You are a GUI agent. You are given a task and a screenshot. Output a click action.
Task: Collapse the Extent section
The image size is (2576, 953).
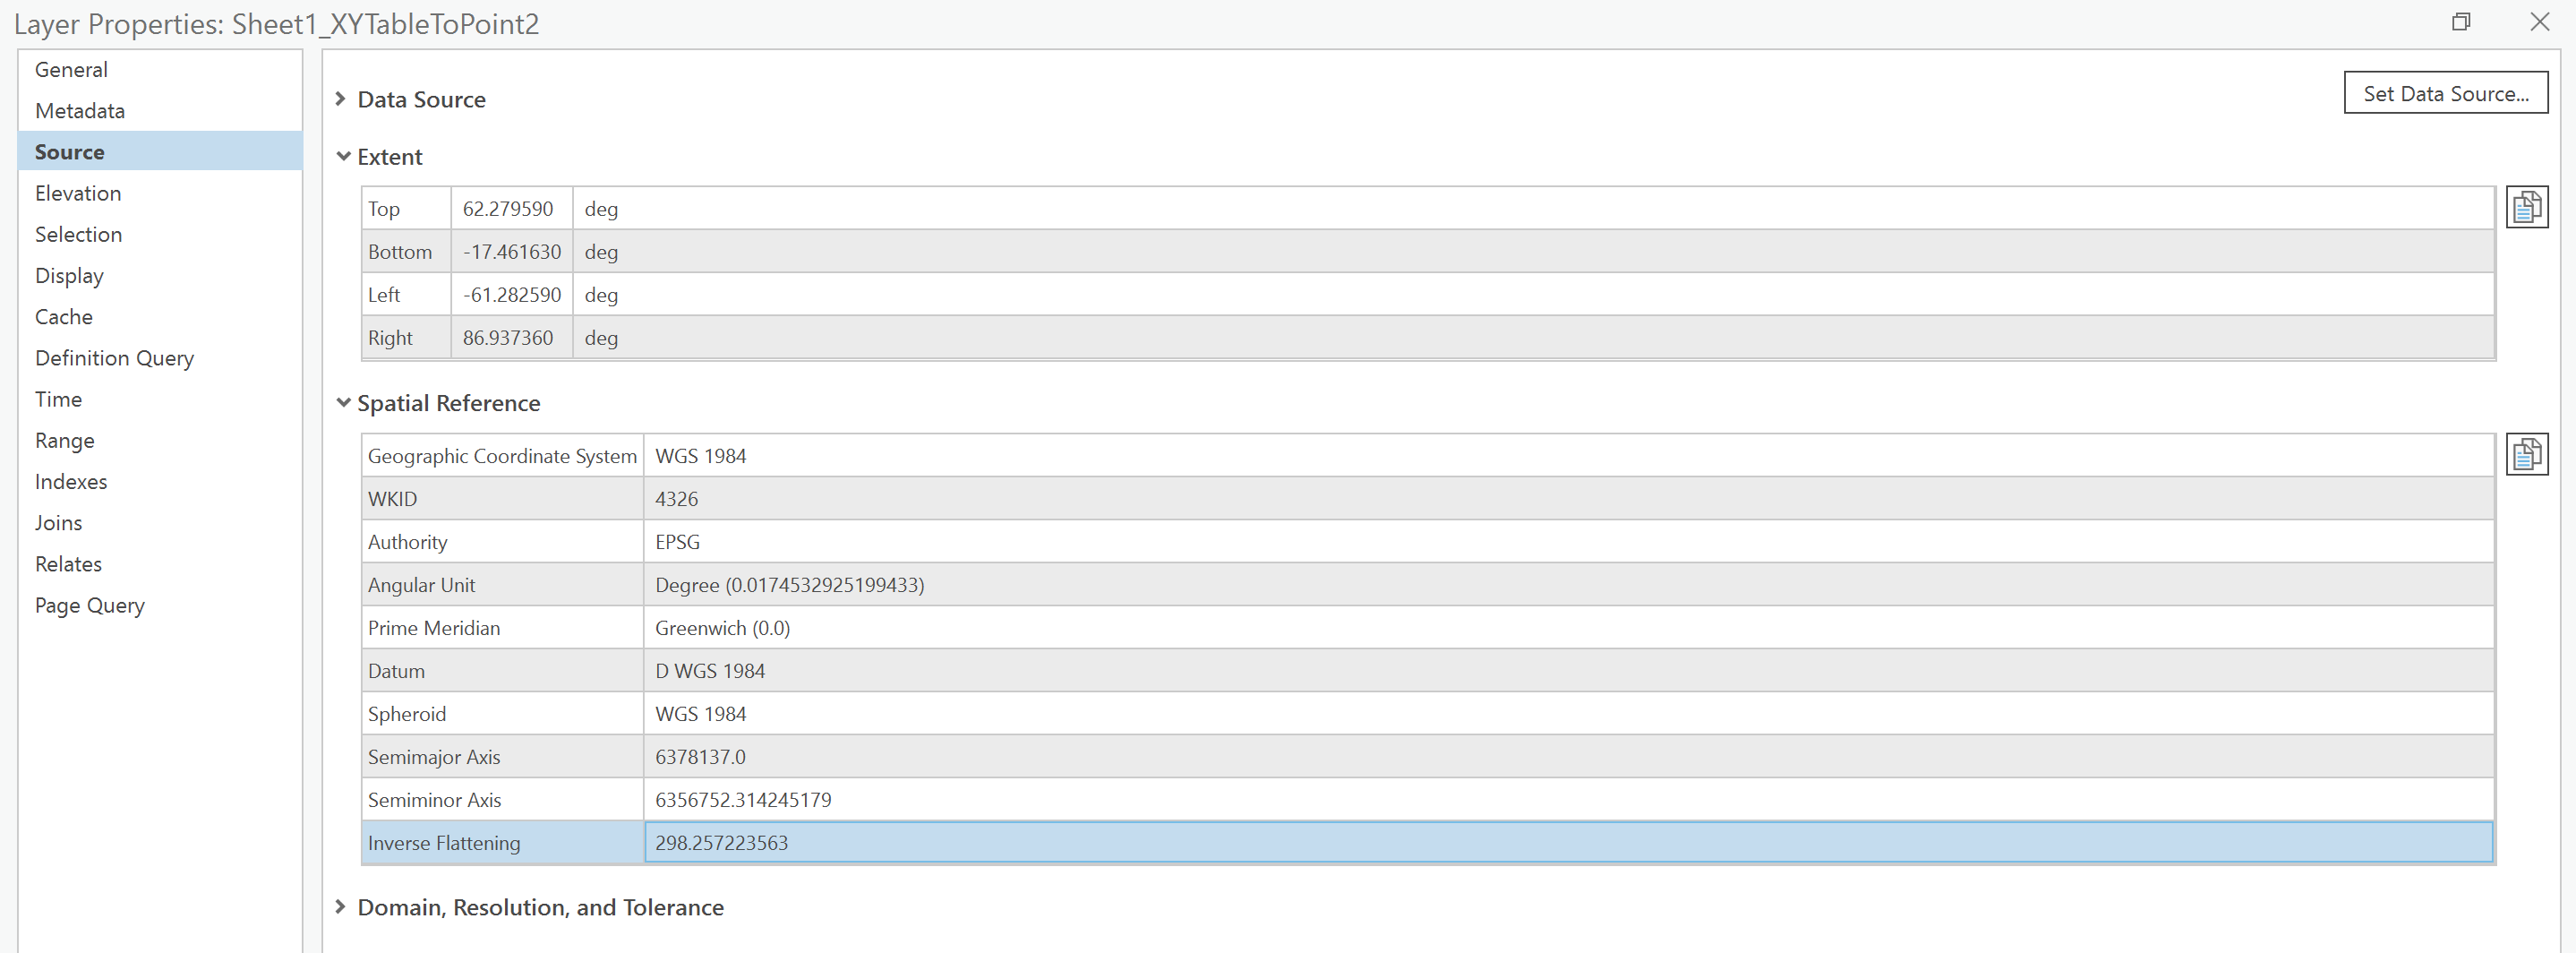(x=343, y=156)
